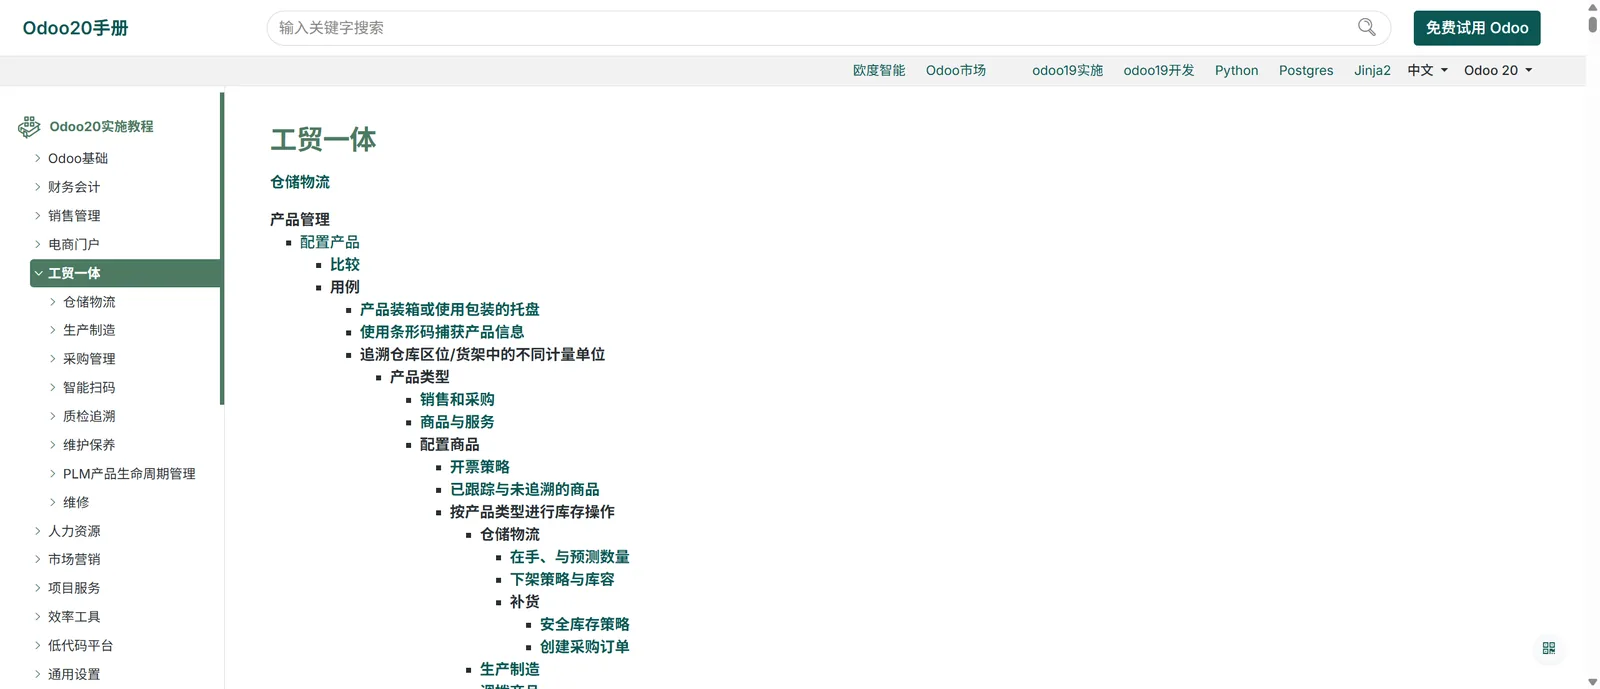Select 通用设置 in the sidebar

(x=74, y=674)
